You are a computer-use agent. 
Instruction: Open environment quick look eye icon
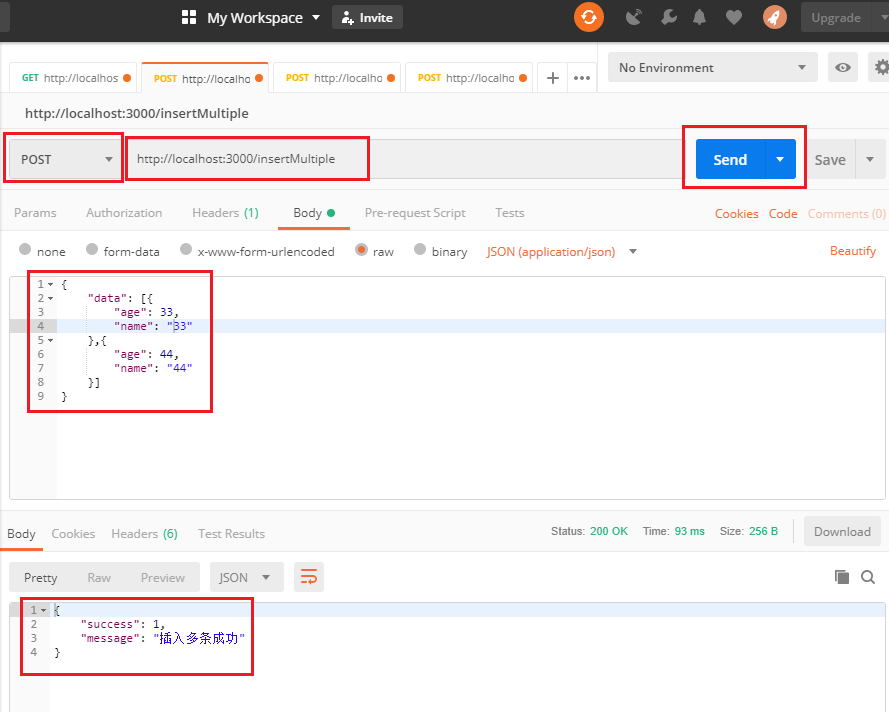pos(843,67)
